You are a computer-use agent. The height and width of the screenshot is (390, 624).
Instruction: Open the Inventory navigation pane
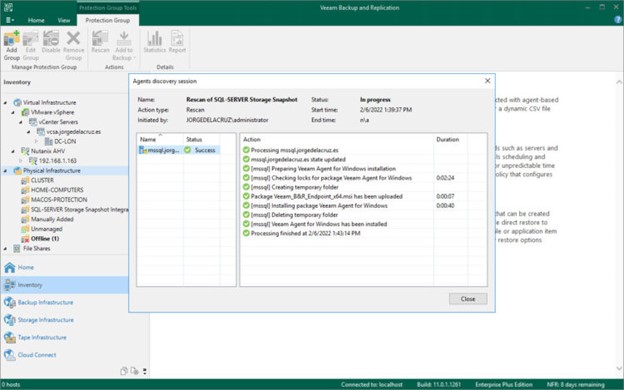pos(64,285)
